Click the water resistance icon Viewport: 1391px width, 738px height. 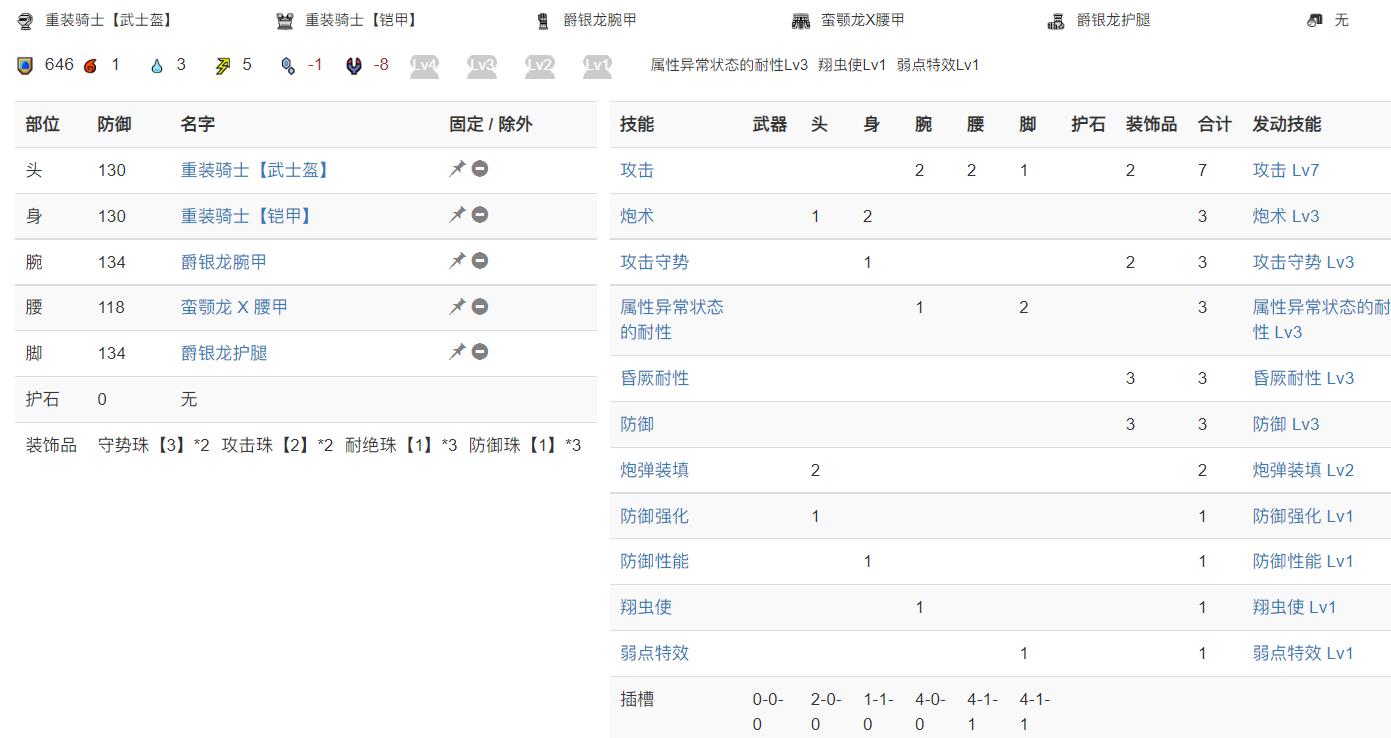[157, 66]
